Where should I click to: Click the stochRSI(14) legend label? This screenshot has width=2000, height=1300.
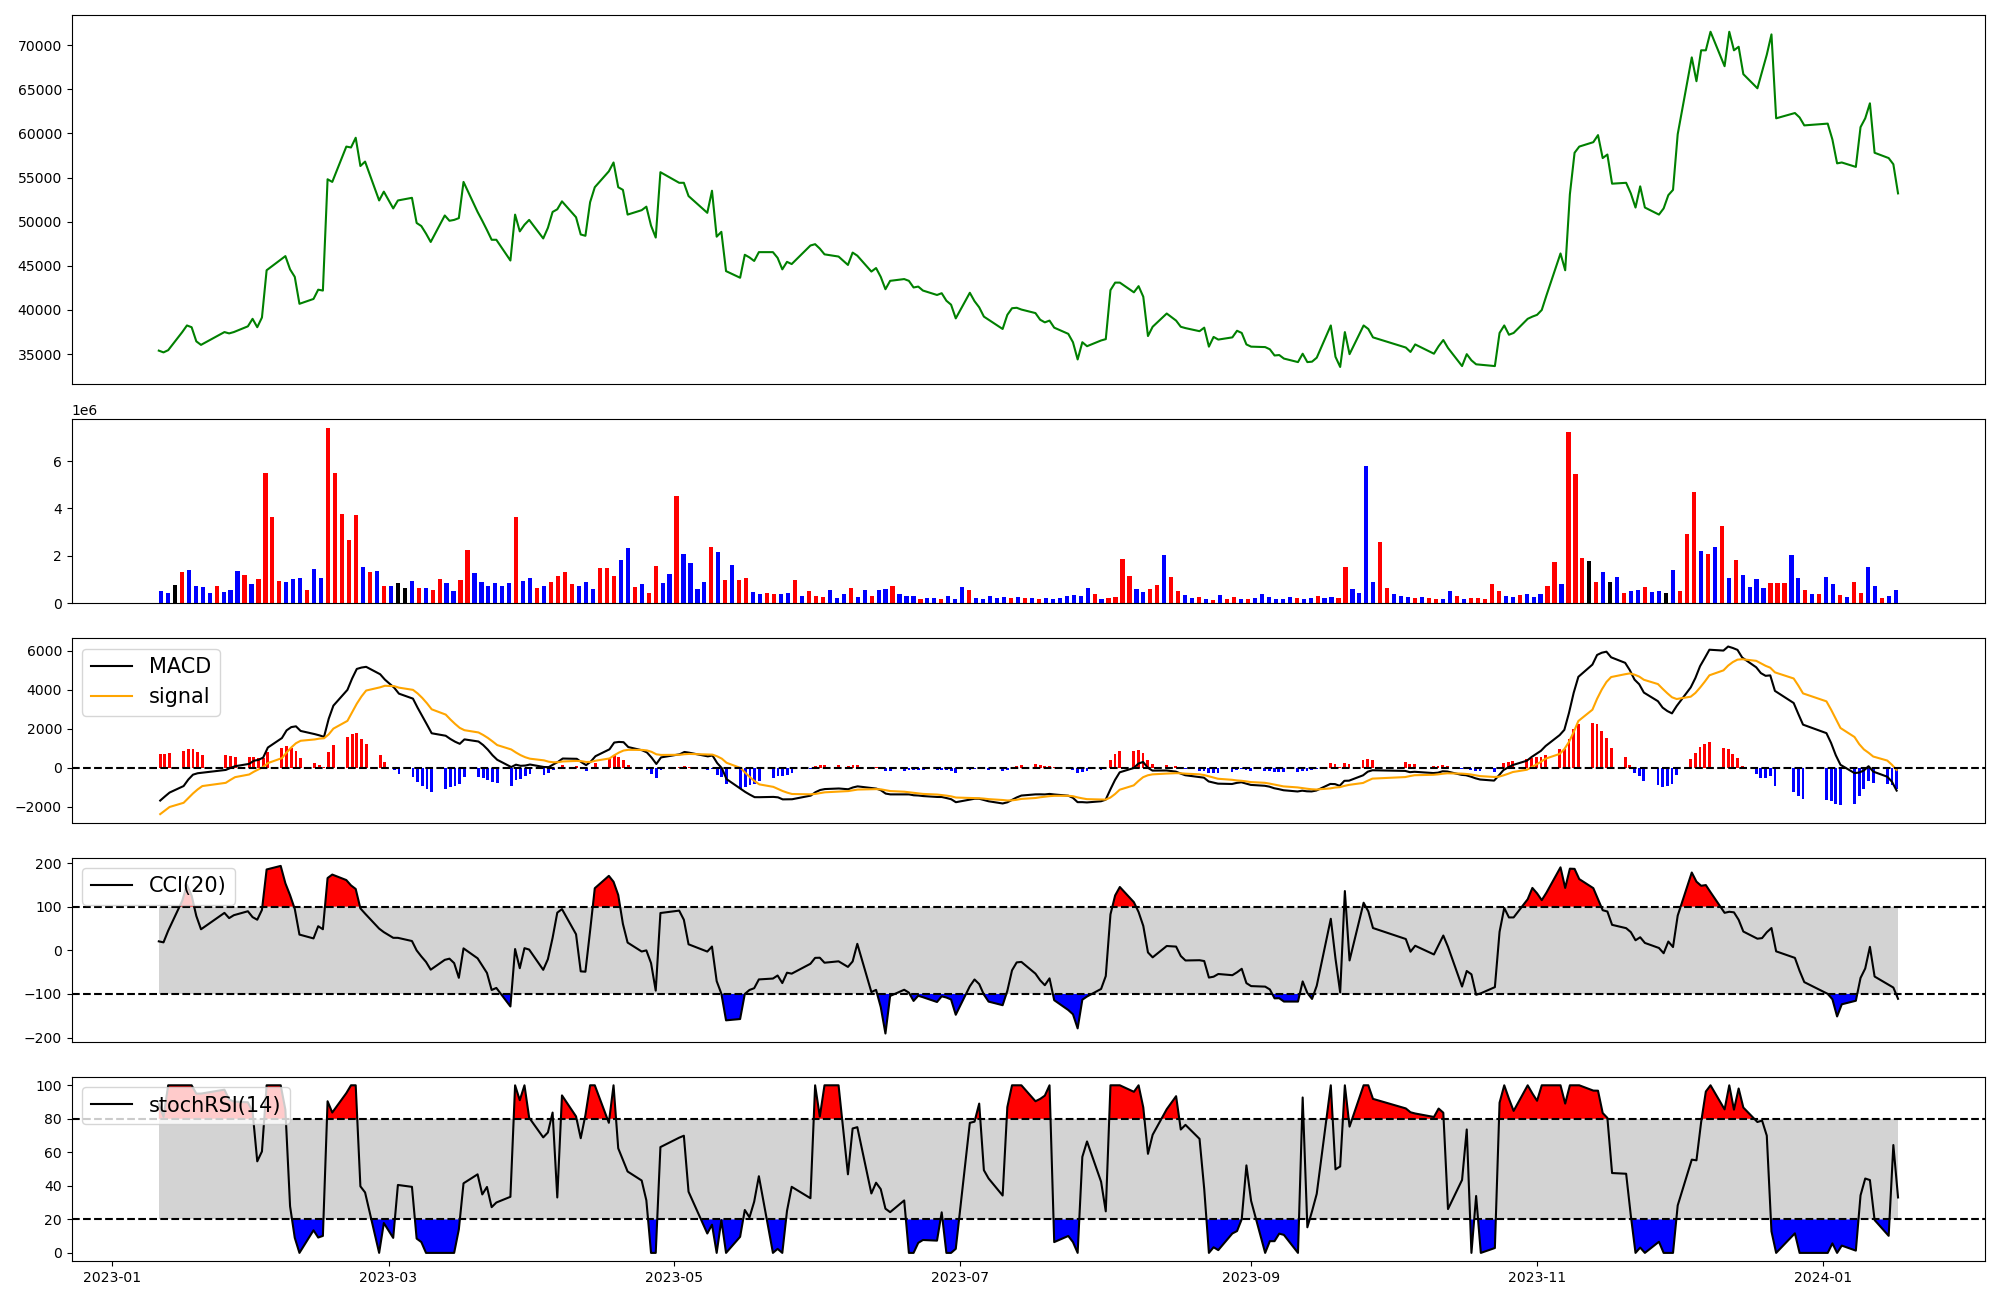[x=214, y=1105]
